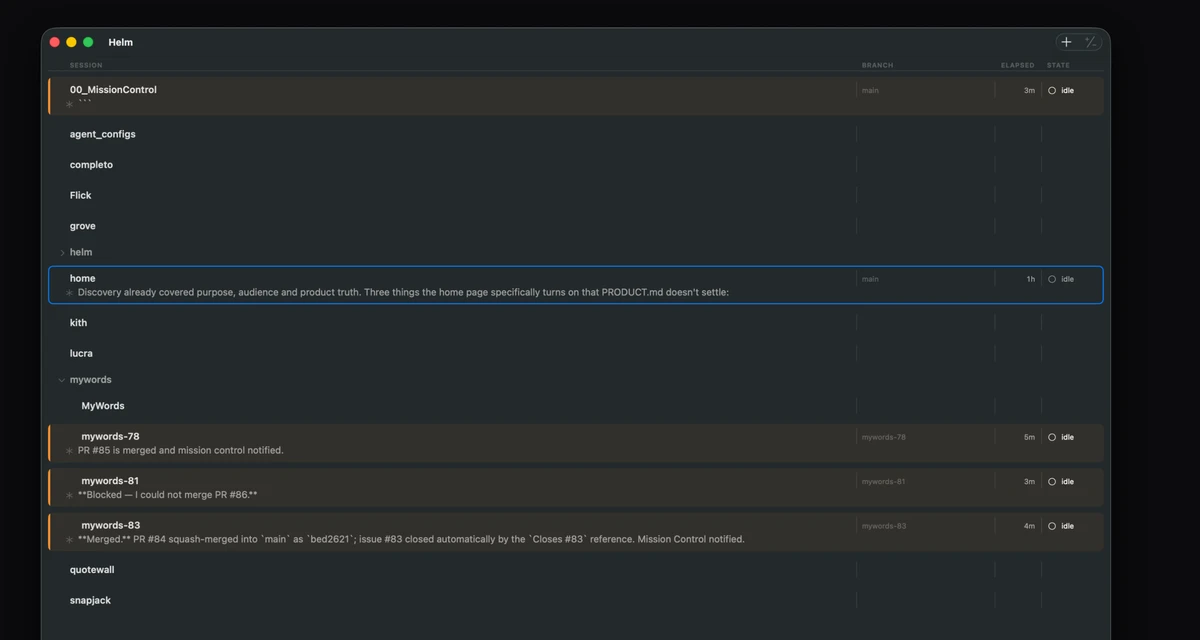Click the STATE column header
Screen dimensions: 1200x640
tap(1058, 65)
